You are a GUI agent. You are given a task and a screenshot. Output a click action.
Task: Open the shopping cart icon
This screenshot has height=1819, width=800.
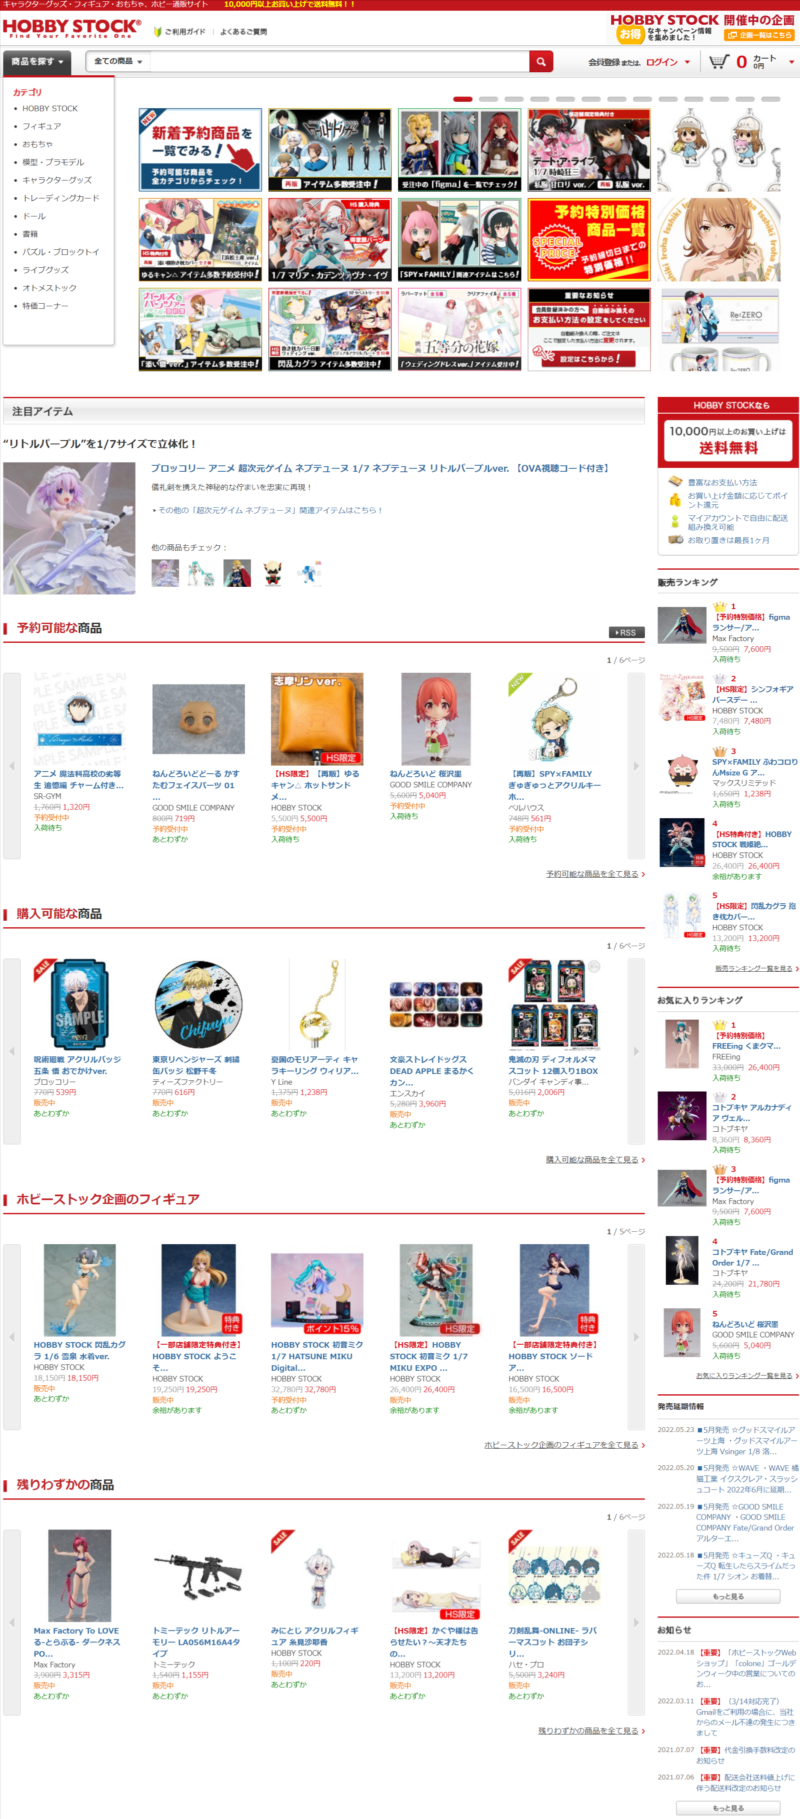point(719,61)
